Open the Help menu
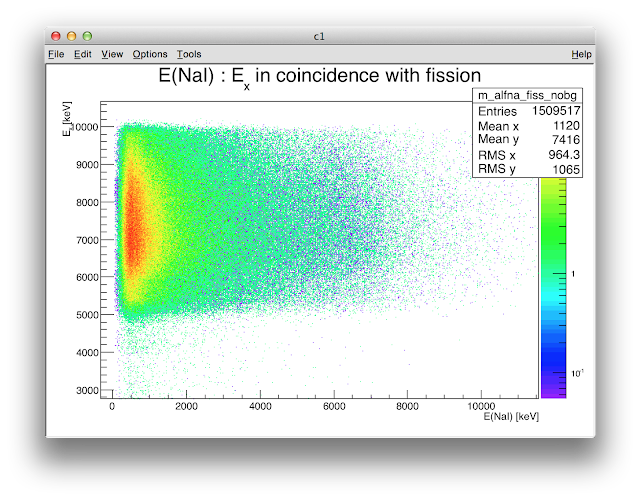Viewport: 640px width, 500px height. tap(581, 54)
